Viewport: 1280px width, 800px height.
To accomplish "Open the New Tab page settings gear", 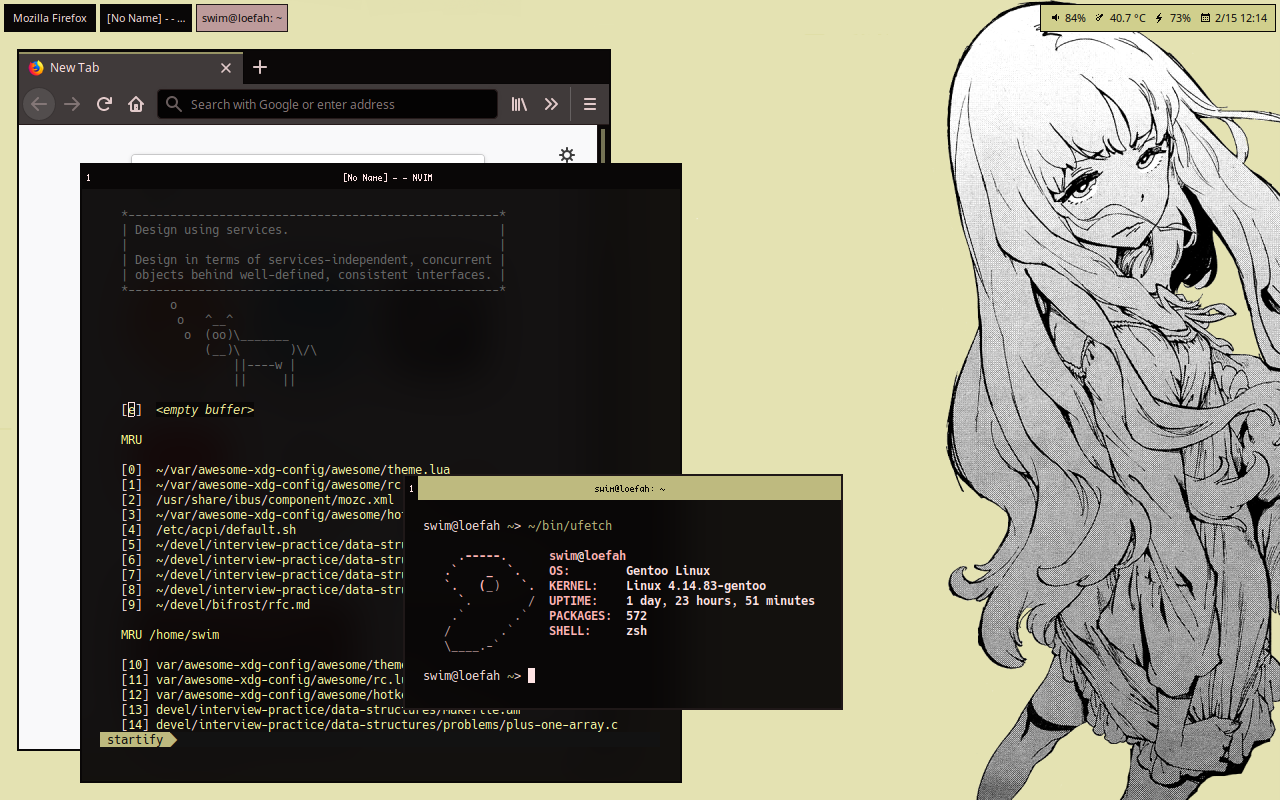I will tap(567, 155).
